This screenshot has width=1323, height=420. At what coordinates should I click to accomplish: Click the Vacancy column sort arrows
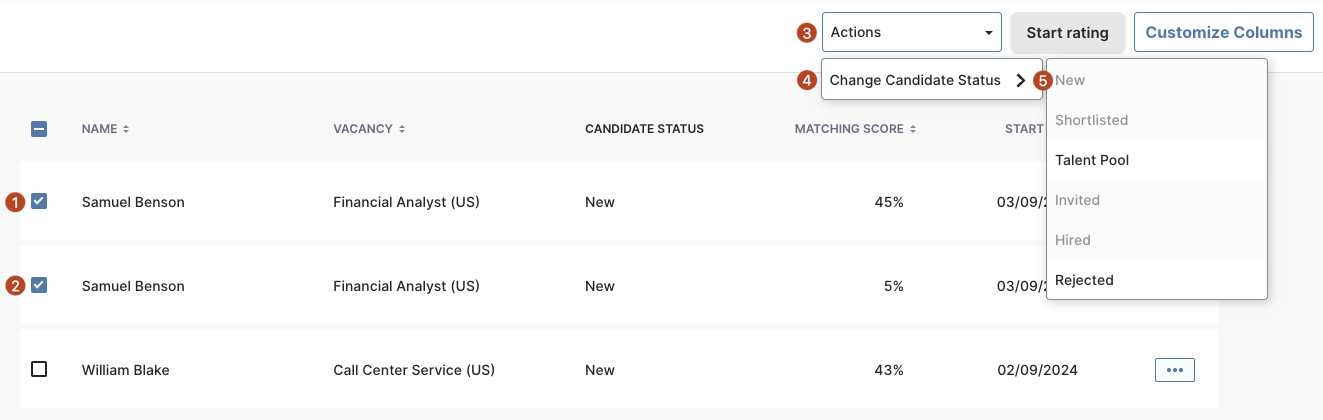click(x=402, y=129)
